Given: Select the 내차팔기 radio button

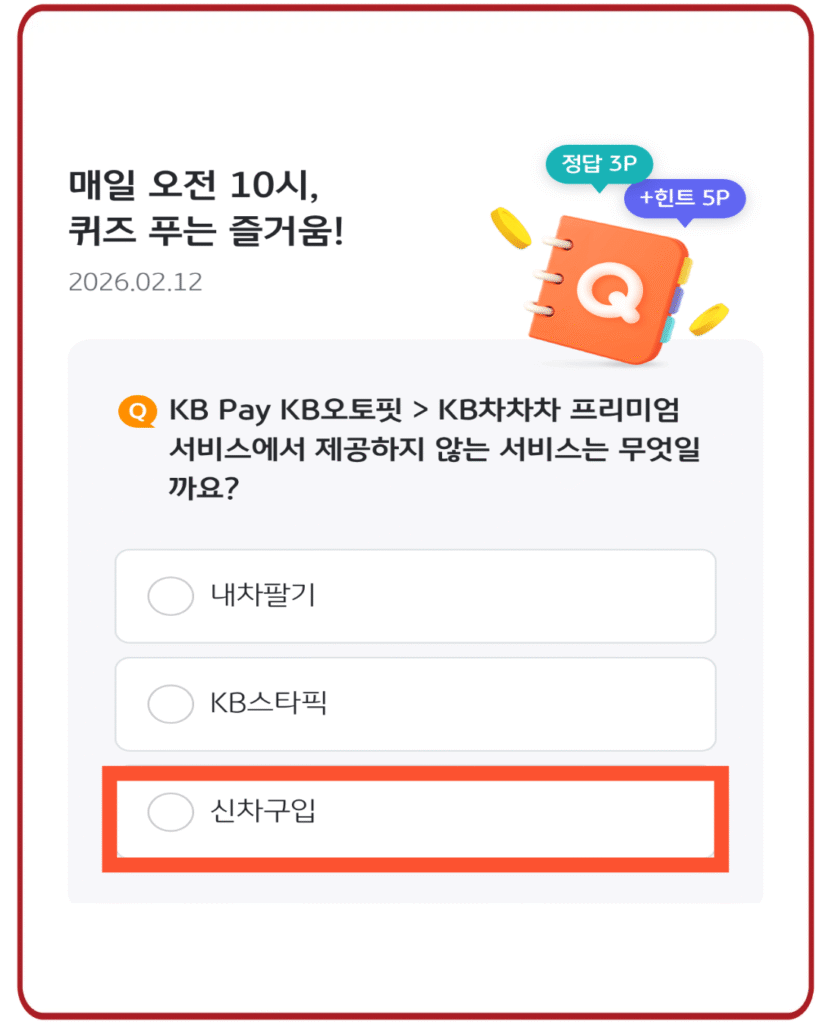Looking at the screenshot, I should point(170,596).
